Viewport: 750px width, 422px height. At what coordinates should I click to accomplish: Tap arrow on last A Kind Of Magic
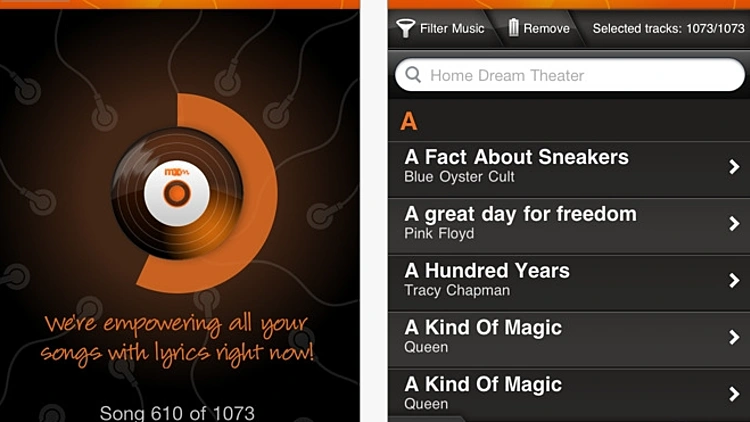click(x=734, y=394)
